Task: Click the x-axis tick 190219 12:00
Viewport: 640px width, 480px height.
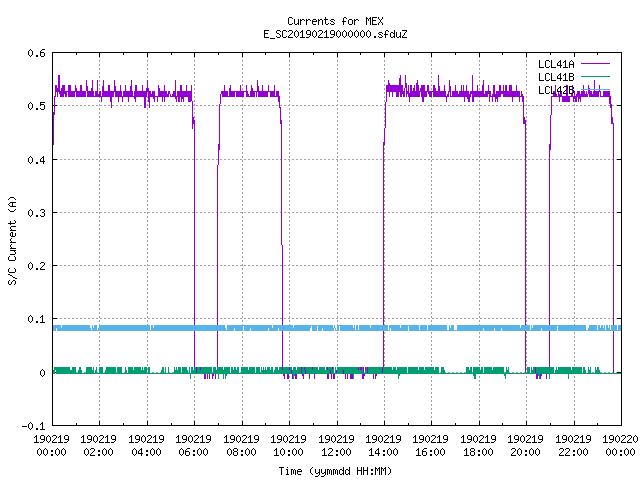Action: click(336, 445)
